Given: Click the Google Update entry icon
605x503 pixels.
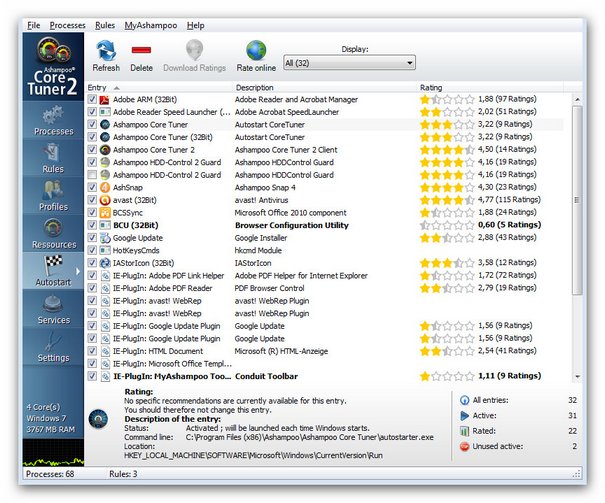Looking at the screenshot, I should pos(105,238).
